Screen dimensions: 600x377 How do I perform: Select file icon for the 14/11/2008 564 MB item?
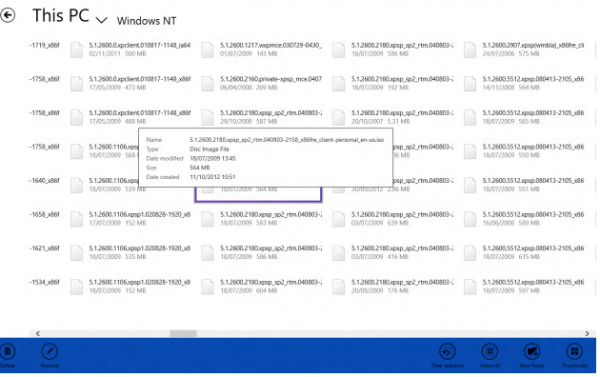[470, 84]
